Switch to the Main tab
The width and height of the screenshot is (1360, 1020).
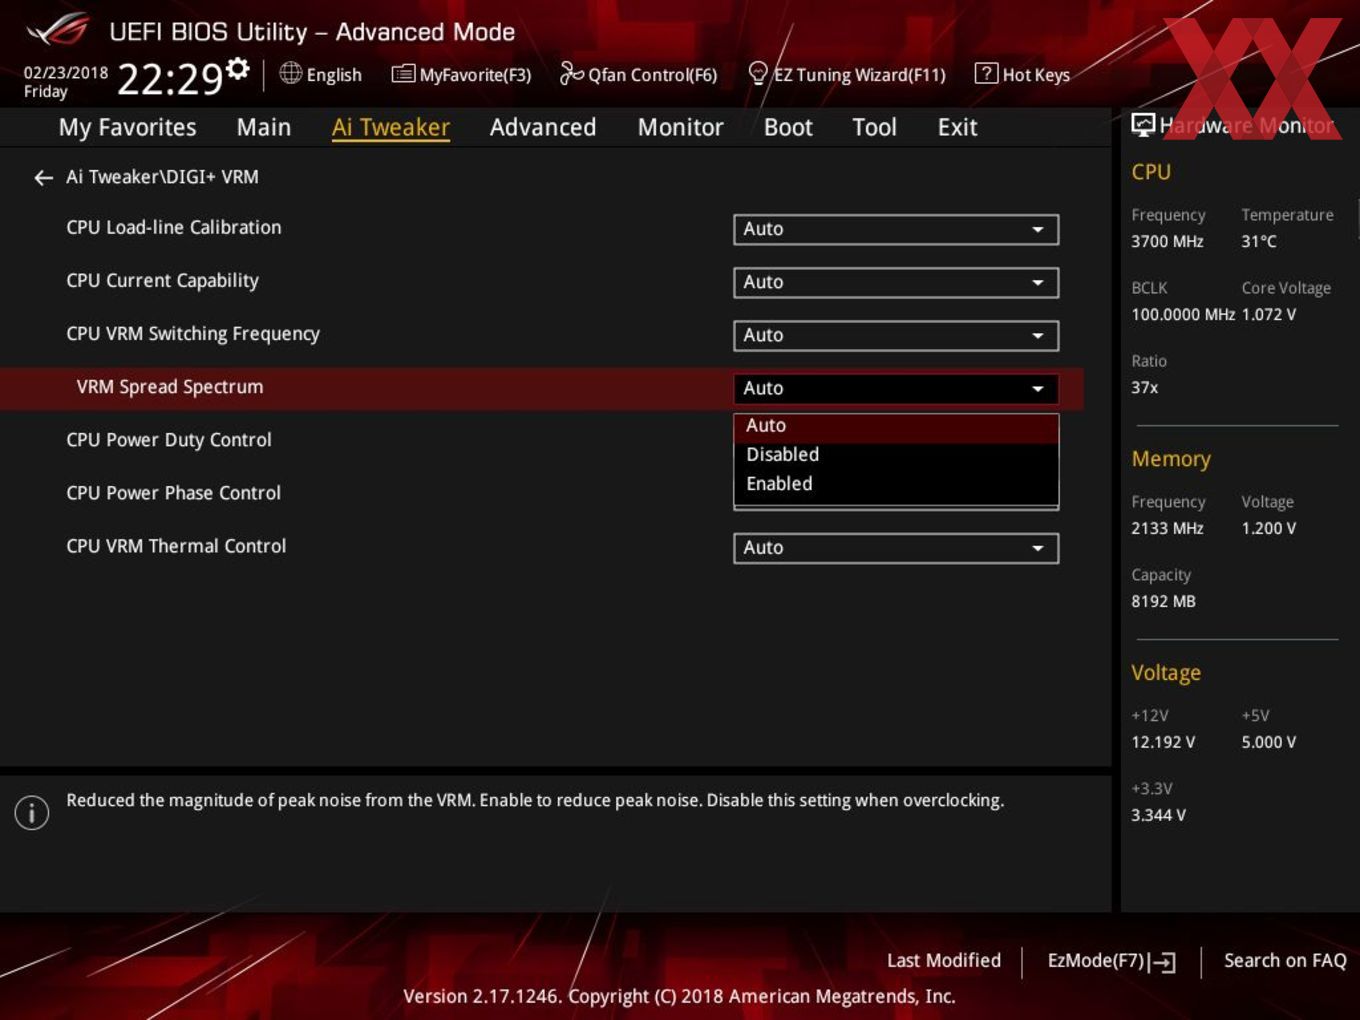coord(264,127)
